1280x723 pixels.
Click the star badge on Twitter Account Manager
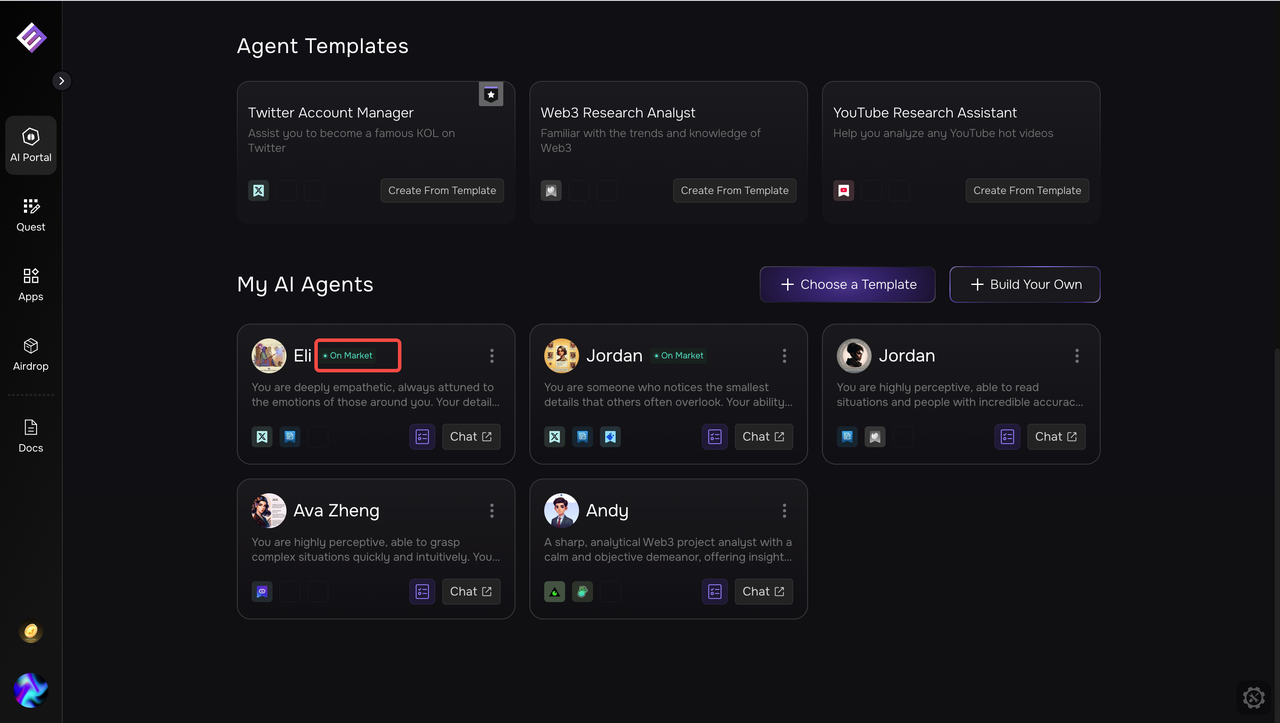pyautogui.click(x=491, y=94)
